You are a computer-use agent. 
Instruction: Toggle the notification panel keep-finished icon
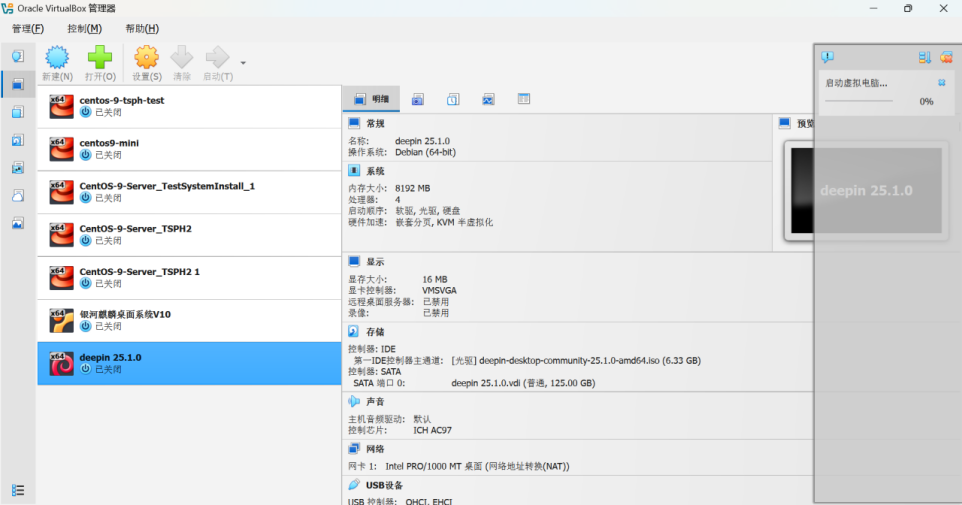click(925, 57)
